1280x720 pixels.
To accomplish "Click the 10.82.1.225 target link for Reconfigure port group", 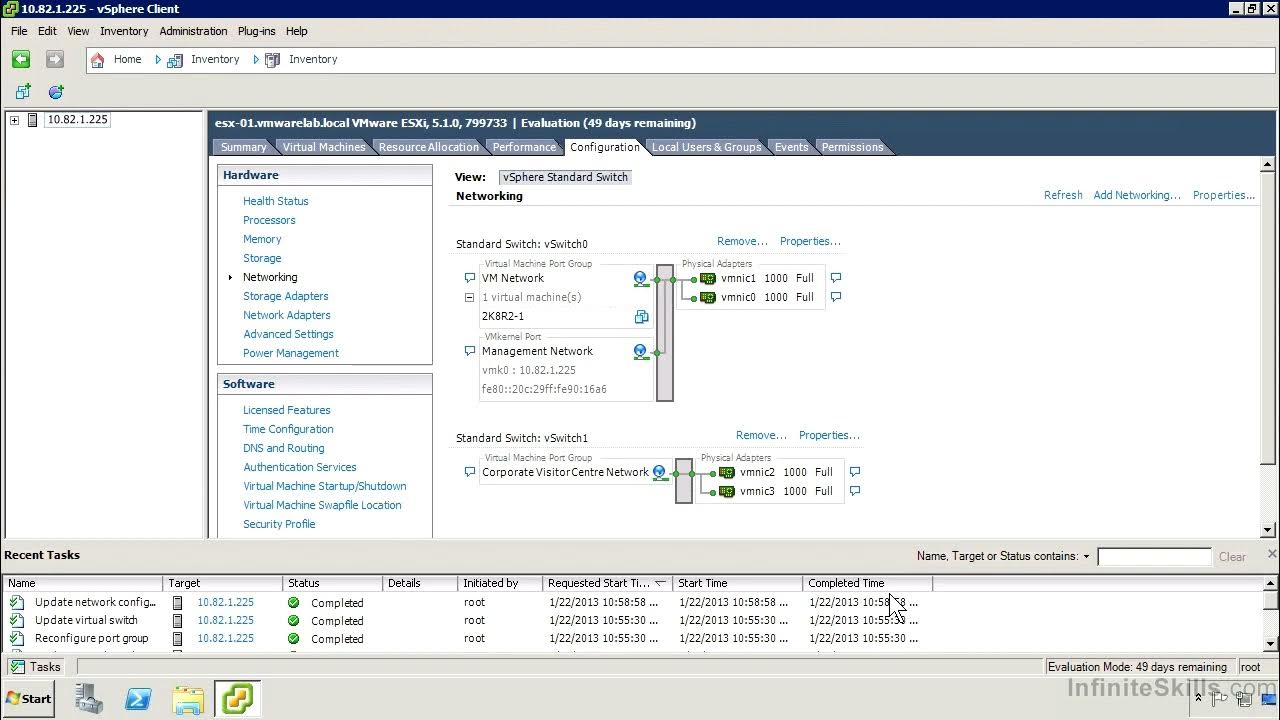I will (x=225, y=639).
